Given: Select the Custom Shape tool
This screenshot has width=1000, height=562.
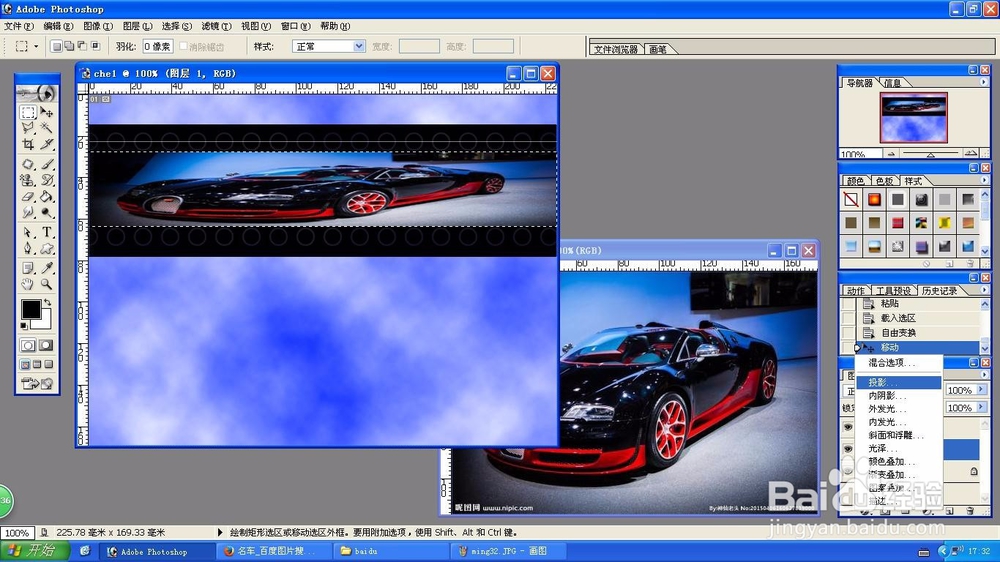Looking at the screenshot, I should pyautogui.click(x=47, y=248).
